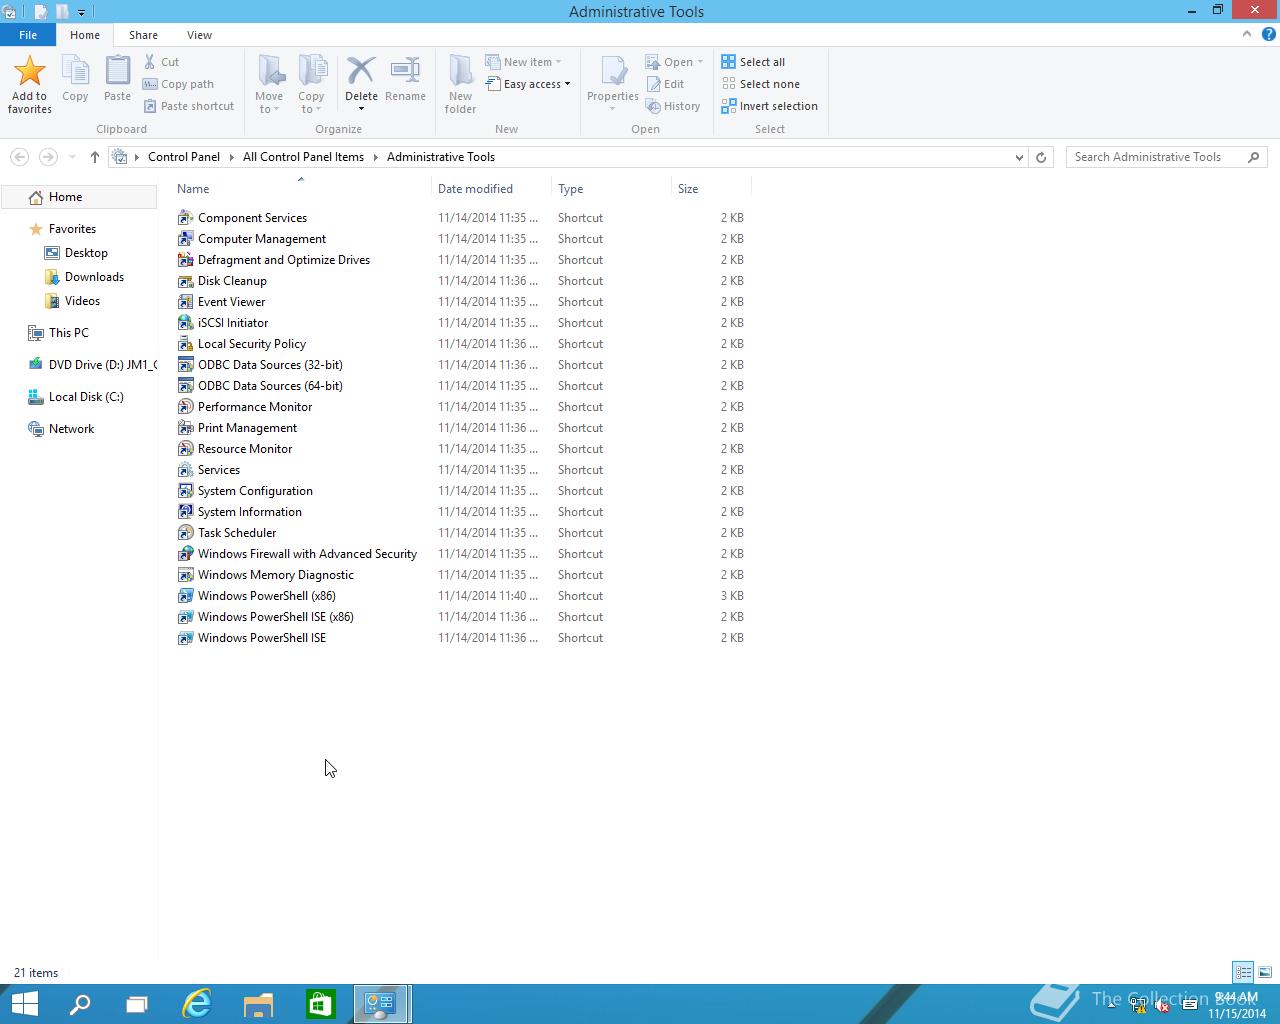Open the File menu tab
This screenshot has height=1024, width=1280.
pos(28,35)
